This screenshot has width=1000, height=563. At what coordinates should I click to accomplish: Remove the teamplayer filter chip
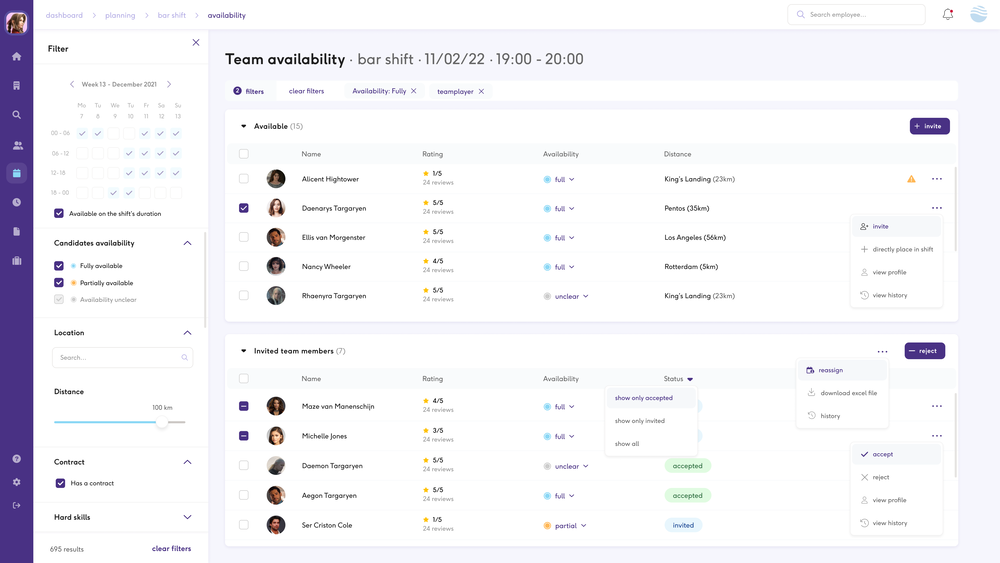(x=481, y=91)
